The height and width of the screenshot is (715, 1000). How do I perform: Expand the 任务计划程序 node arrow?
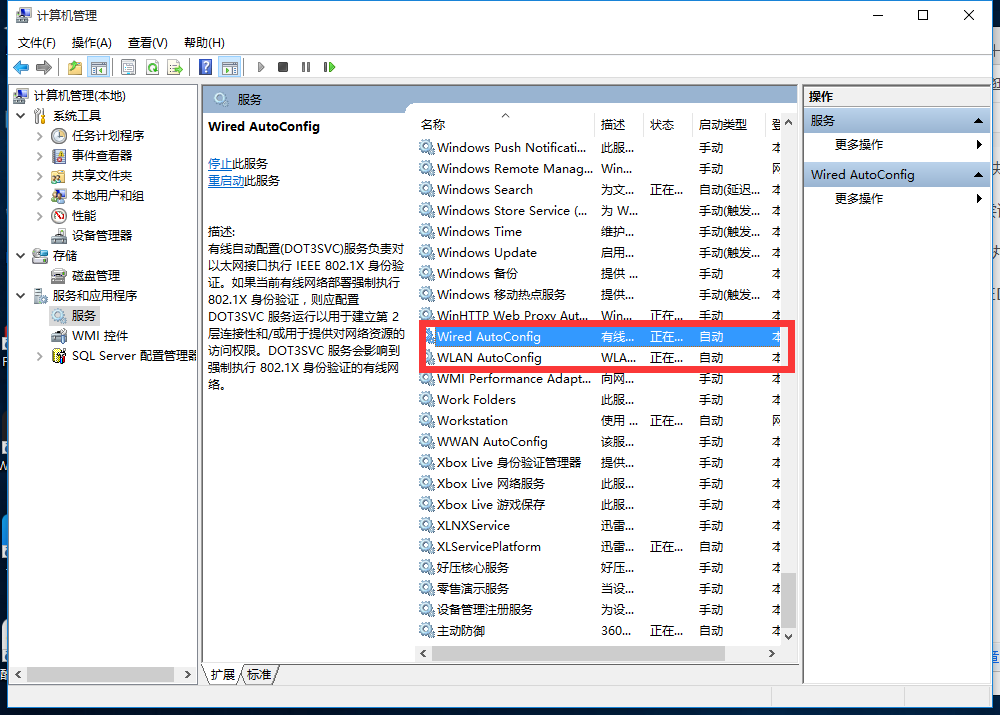point(40,136)
